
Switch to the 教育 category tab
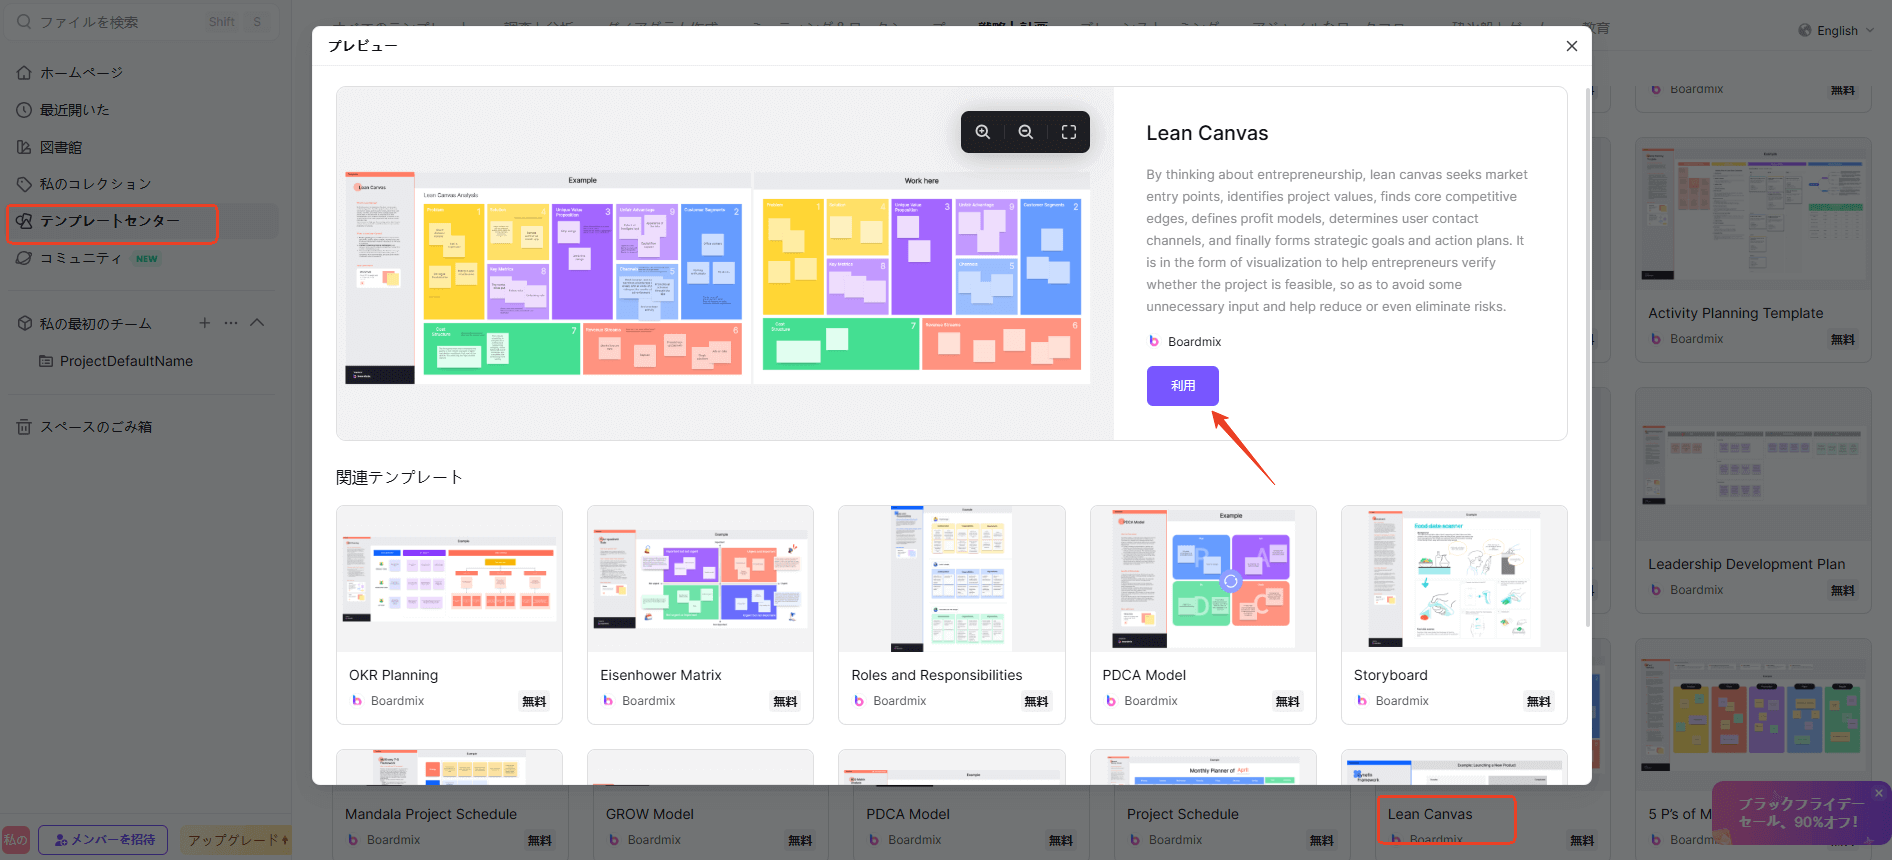pyautogui.click(x=1596, y=26)
